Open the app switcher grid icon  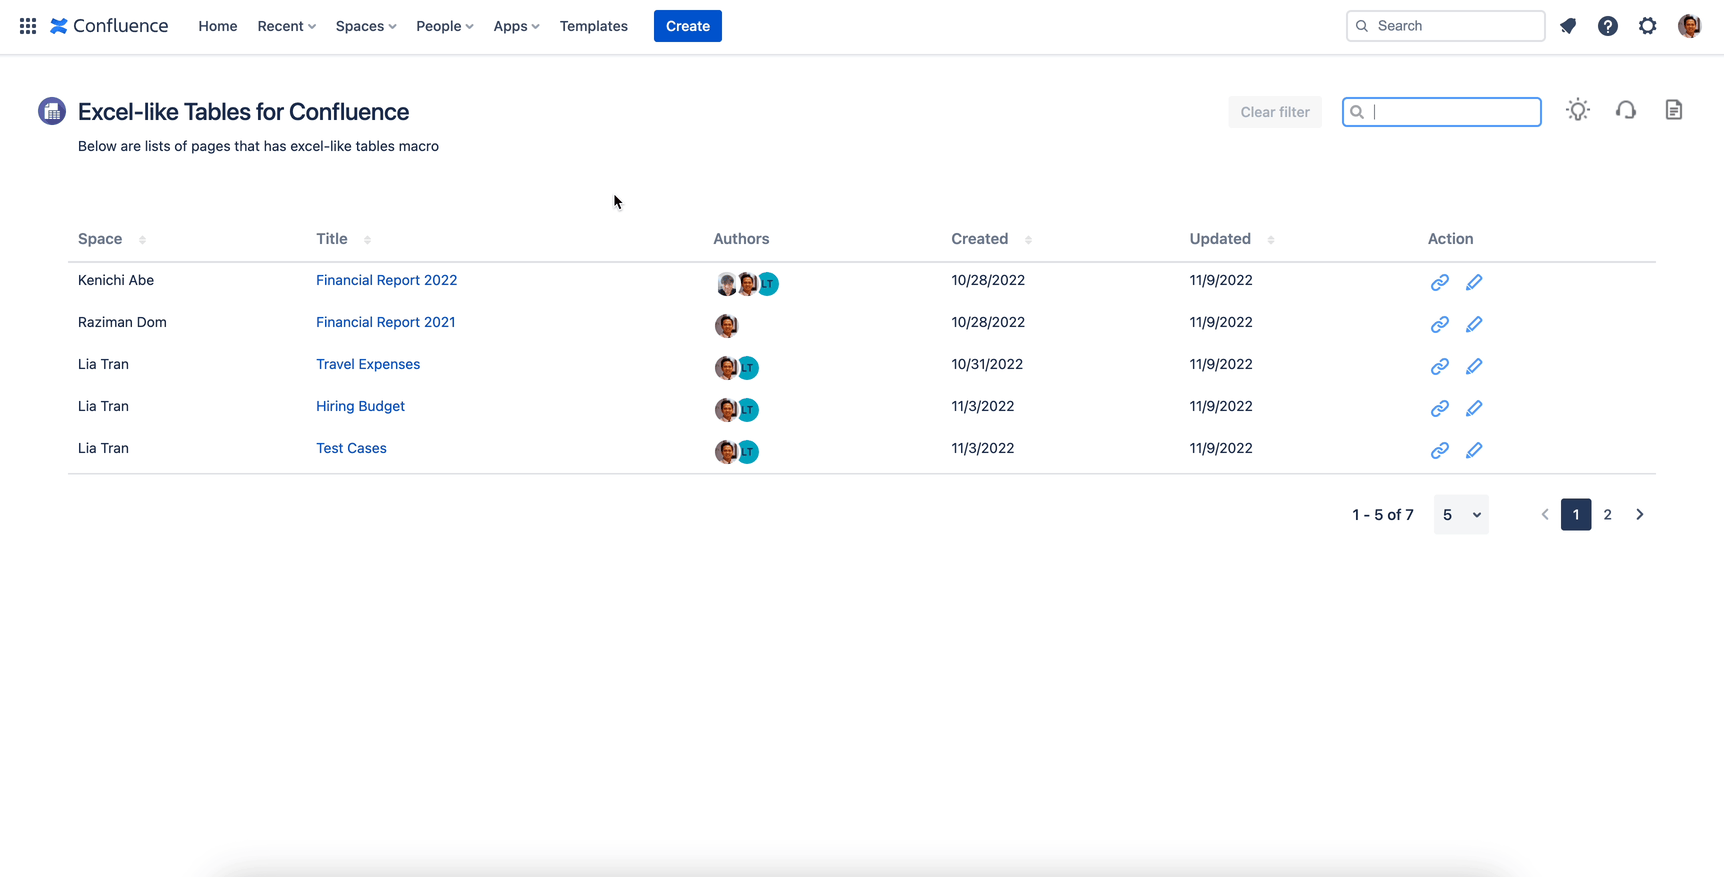click(x=28, y=26)
